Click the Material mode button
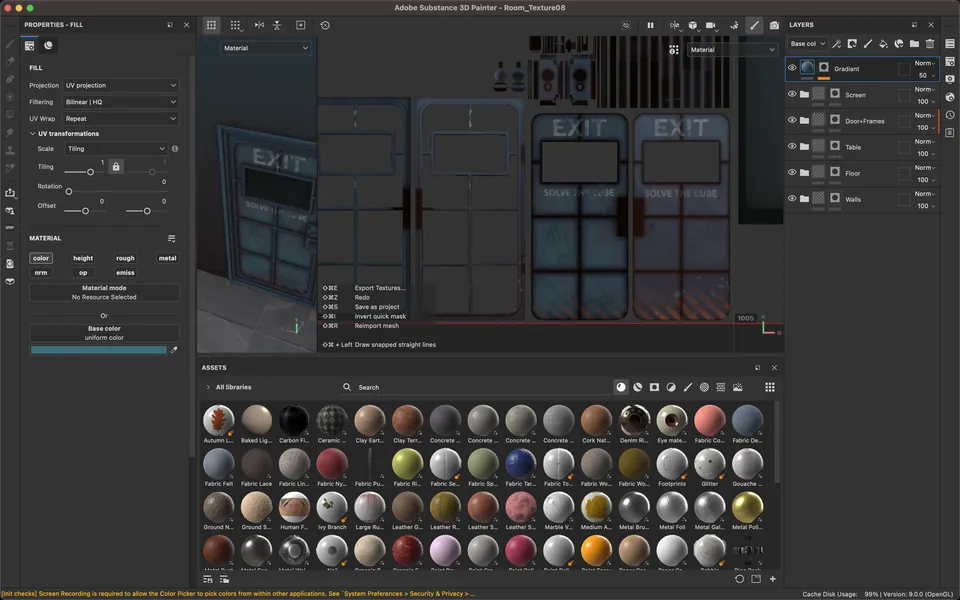This screenshot has height=600, width=960. (x=104, y=292)
